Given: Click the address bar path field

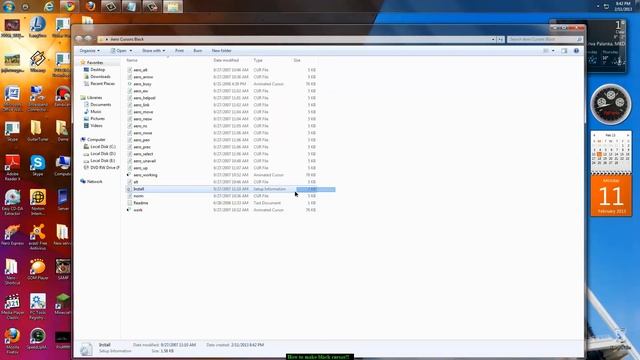Looking at the screenshot, I should 294,39.
